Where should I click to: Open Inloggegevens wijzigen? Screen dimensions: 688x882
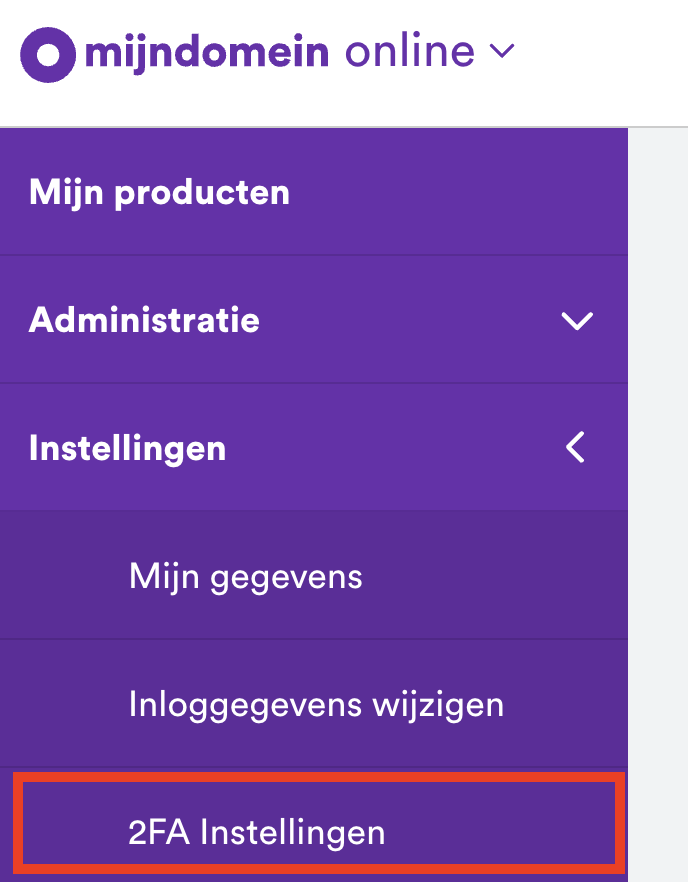316,705
